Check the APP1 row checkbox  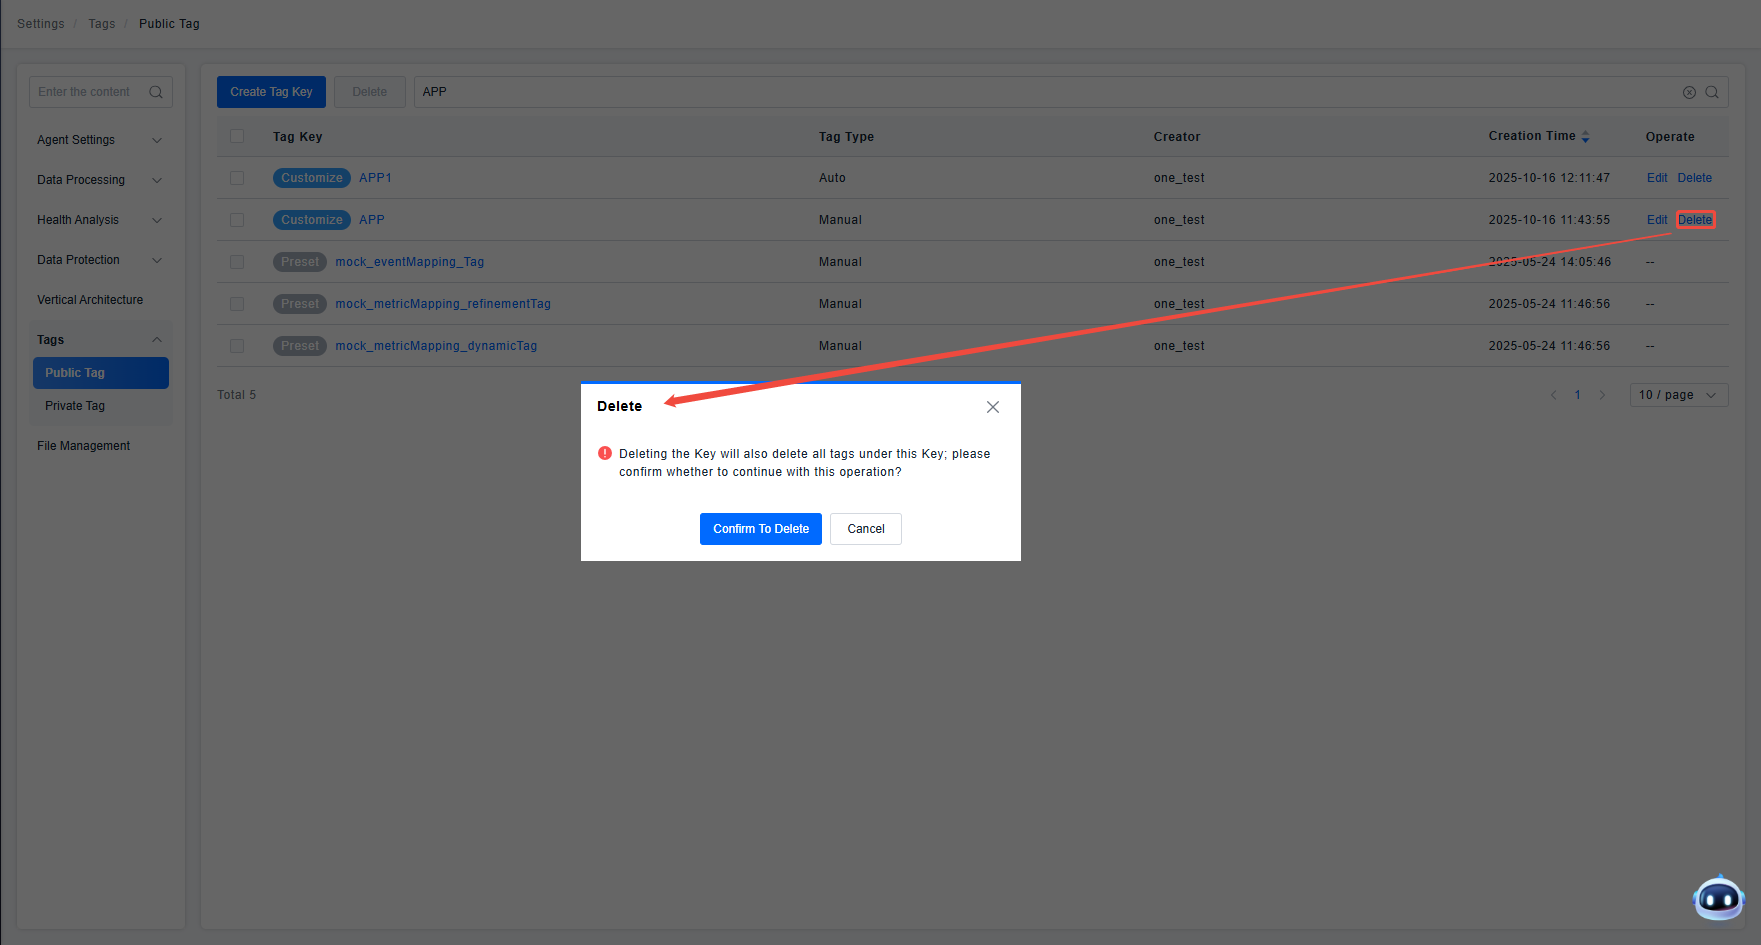tap(237, 178)
